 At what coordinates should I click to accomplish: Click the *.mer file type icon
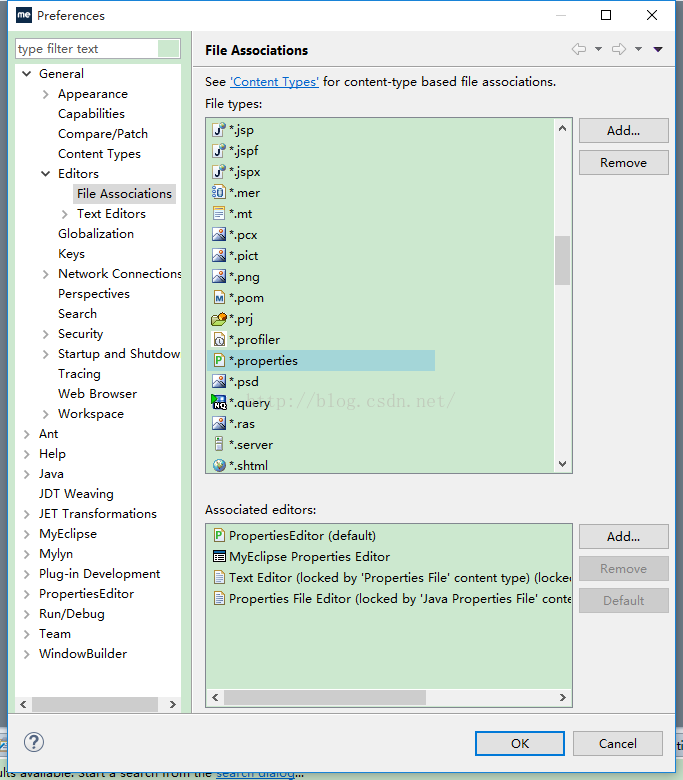click(x=219, y=193)
